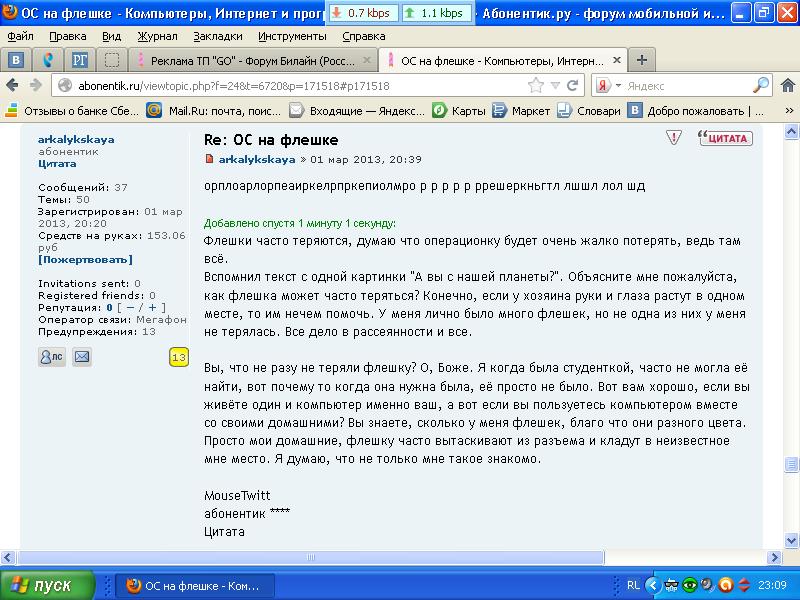The width and height of the screenshot is (800, 600).
Task: Open the new tab plus button
Action: tap(642, 60)
